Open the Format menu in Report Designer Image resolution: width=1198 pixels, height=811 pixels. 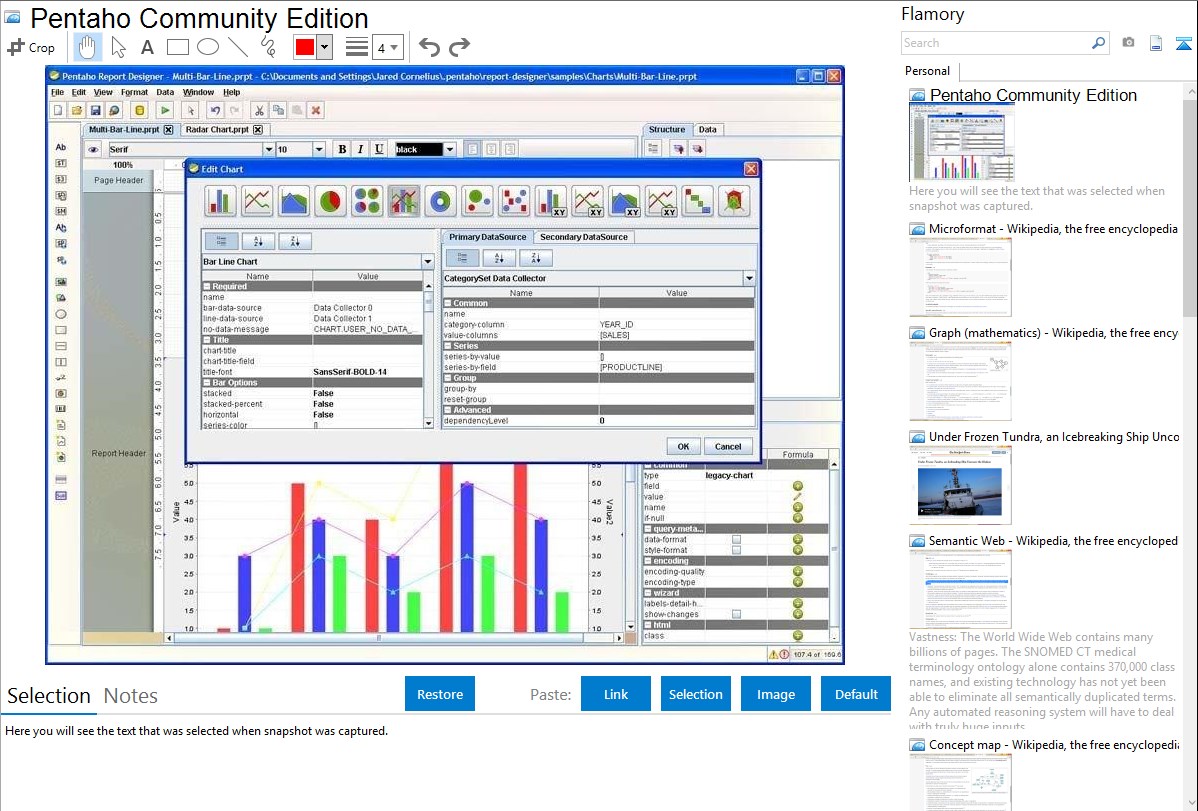pos(134,92)
